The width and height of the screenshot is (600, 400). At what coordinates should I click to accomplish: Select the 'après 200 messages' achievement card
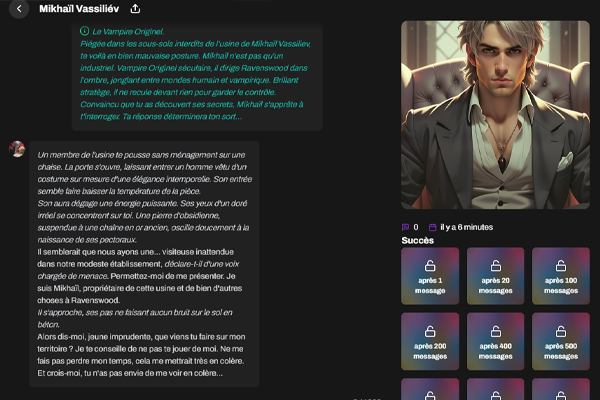430,341
